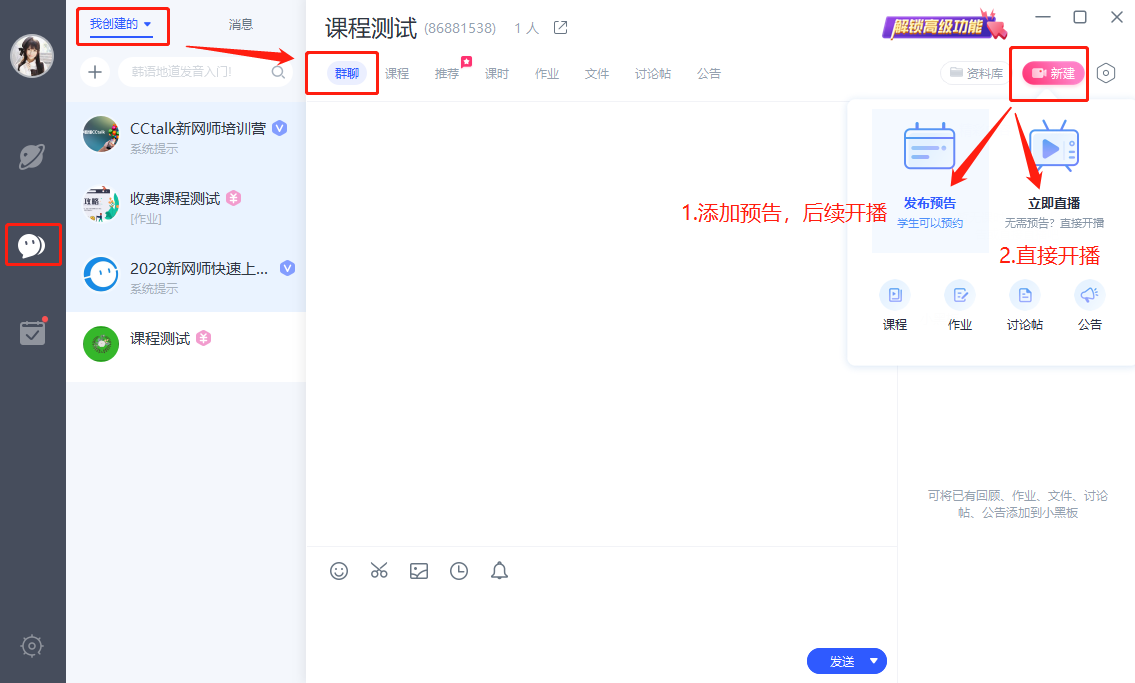
Task: Click the hexagon group settings icon
Action: (x=1105, y=73)
